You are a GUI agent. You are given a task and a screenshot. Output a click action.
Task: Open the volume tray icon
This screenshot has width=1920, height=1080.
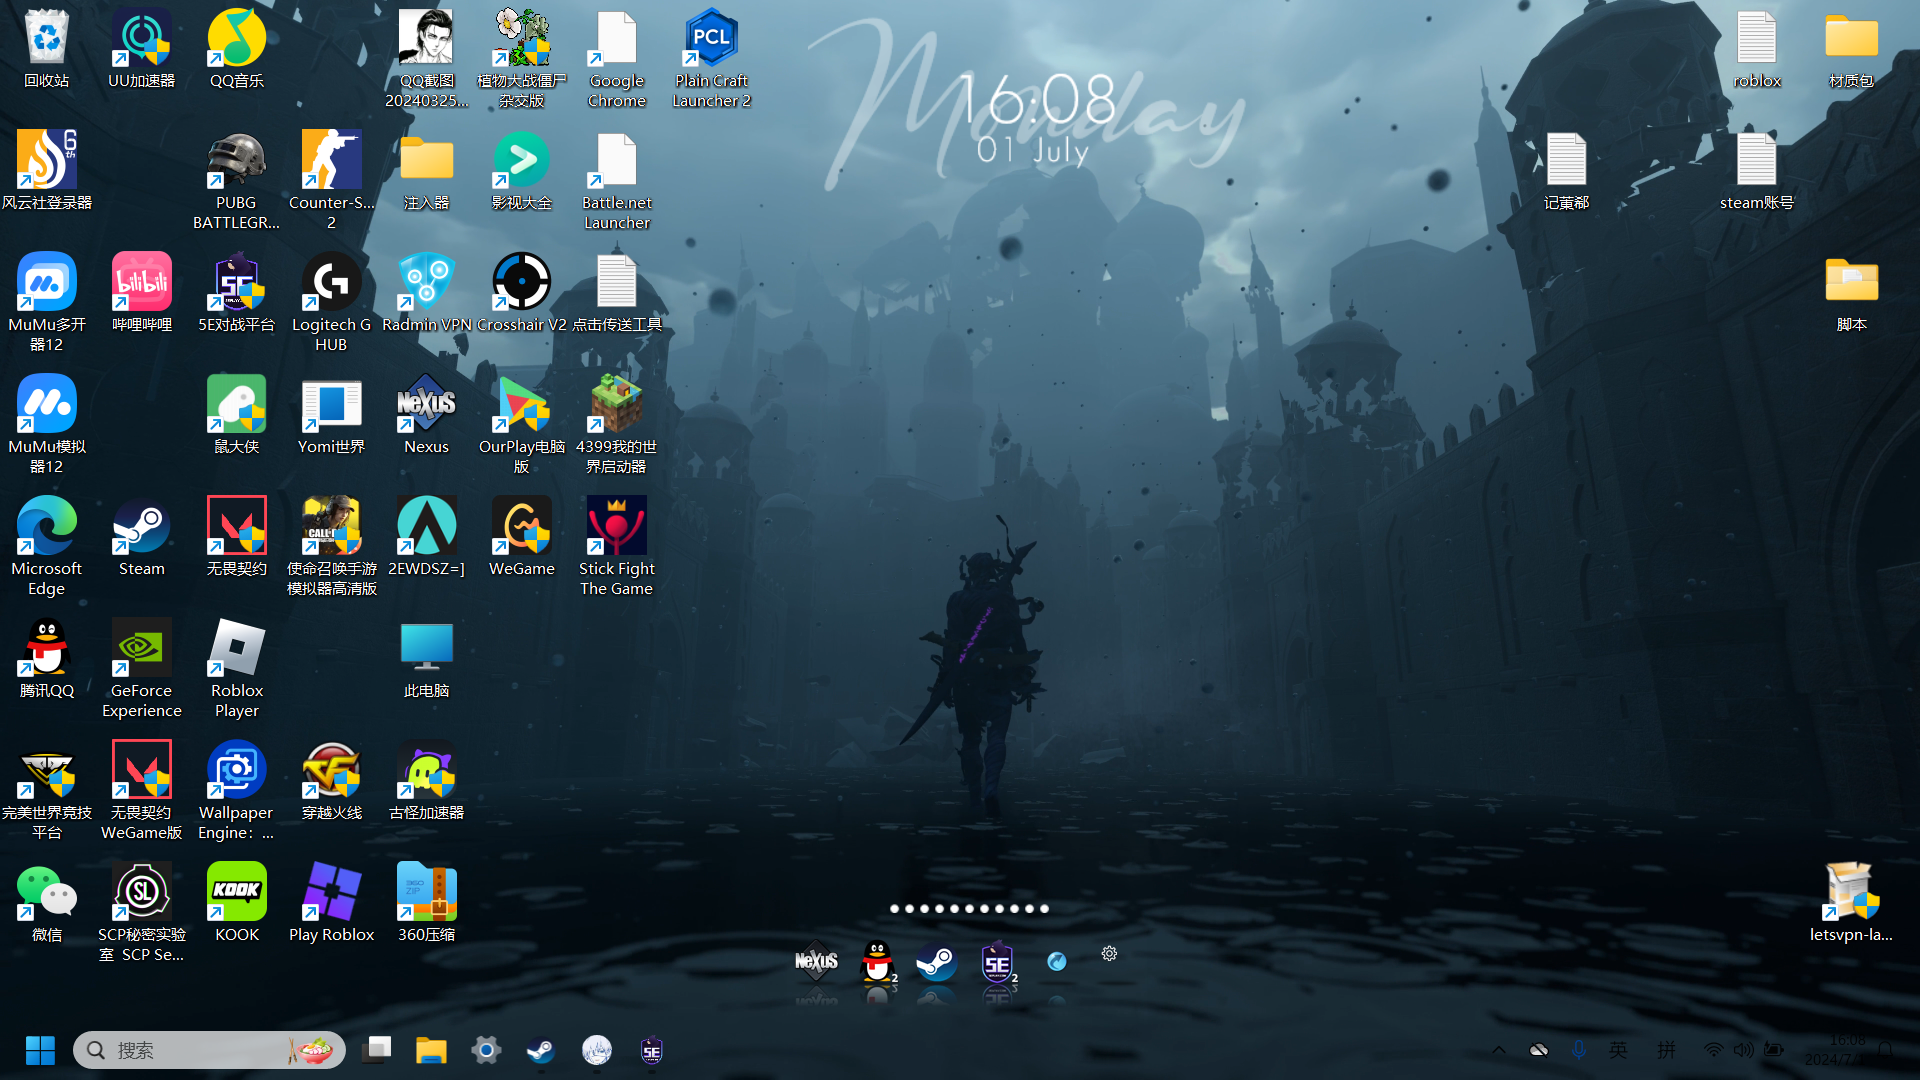(1743, 1050)
